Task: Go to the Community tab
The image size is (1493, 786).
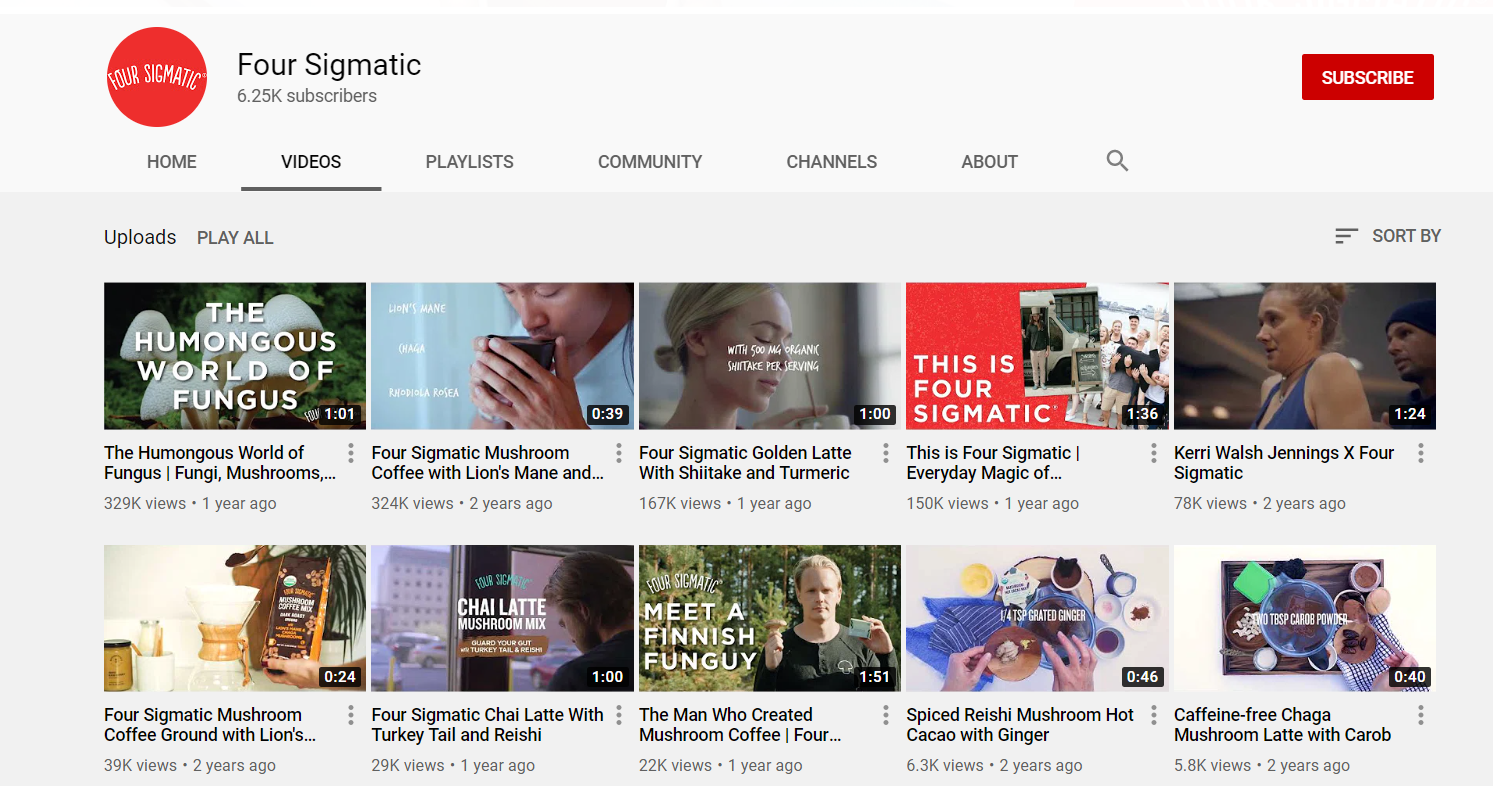Action: point(649,162)
